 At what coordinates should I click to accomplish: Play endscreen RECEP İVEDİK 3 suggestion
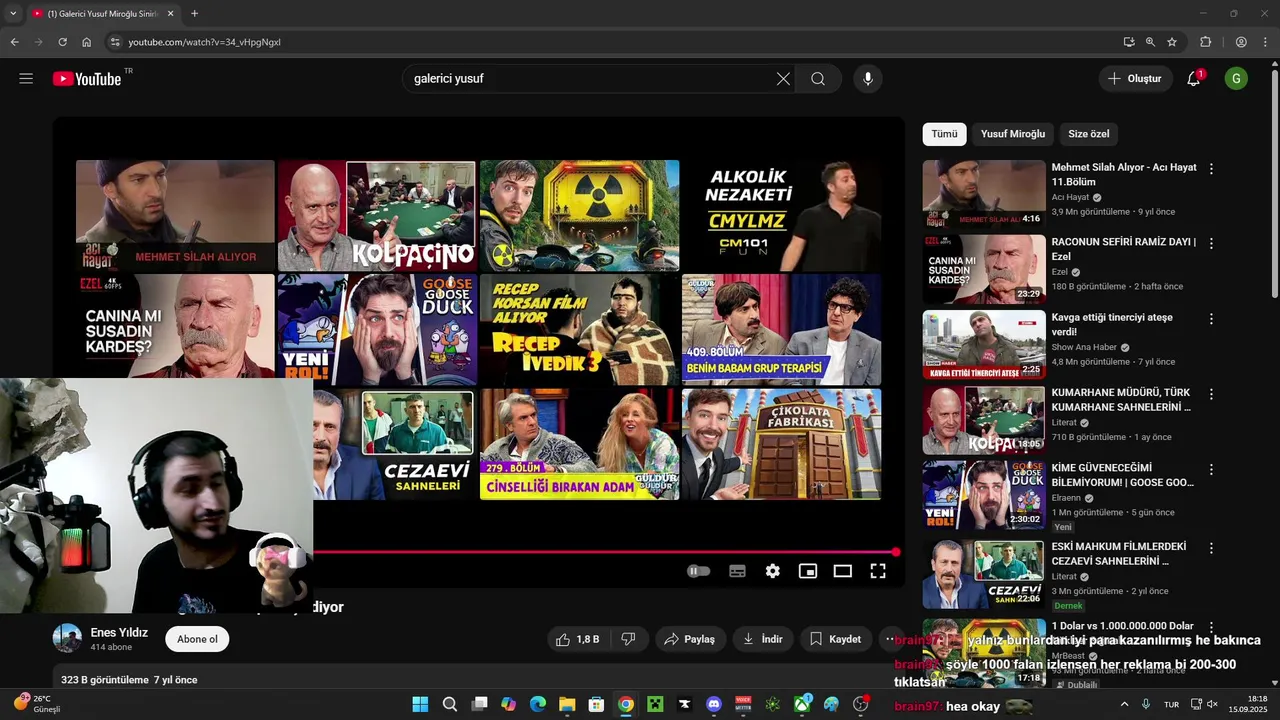579,330
